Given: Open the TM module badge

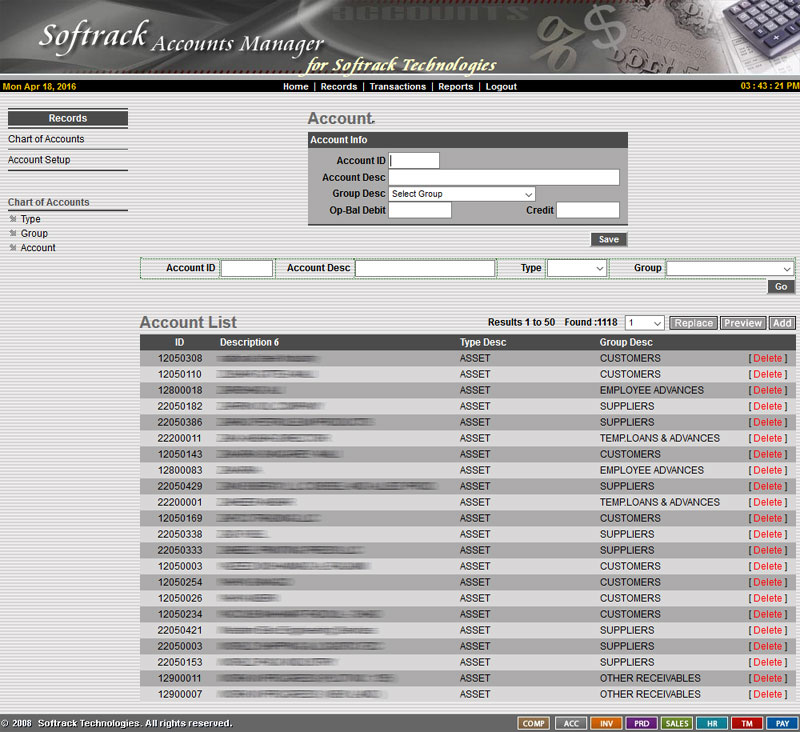Looking at the screenshot, I should tap(747, 723).
